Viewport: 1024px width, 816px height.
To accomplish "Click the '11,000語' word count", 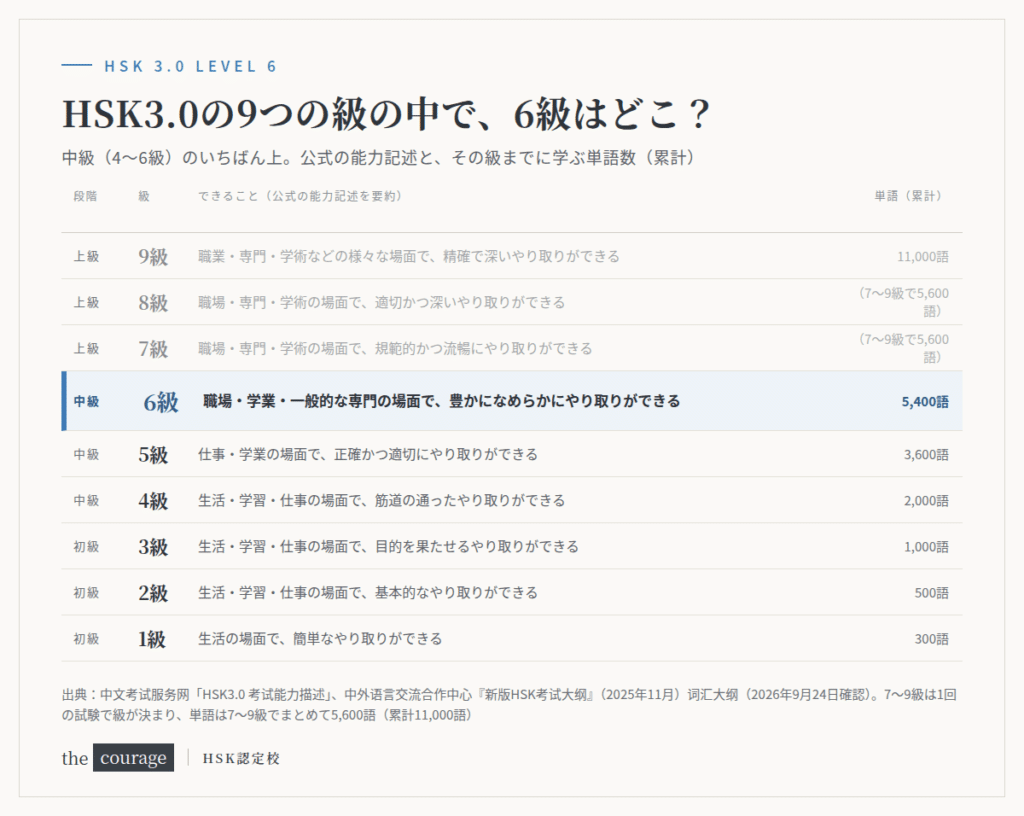I will pyautogui.click(x=923, y=257).
